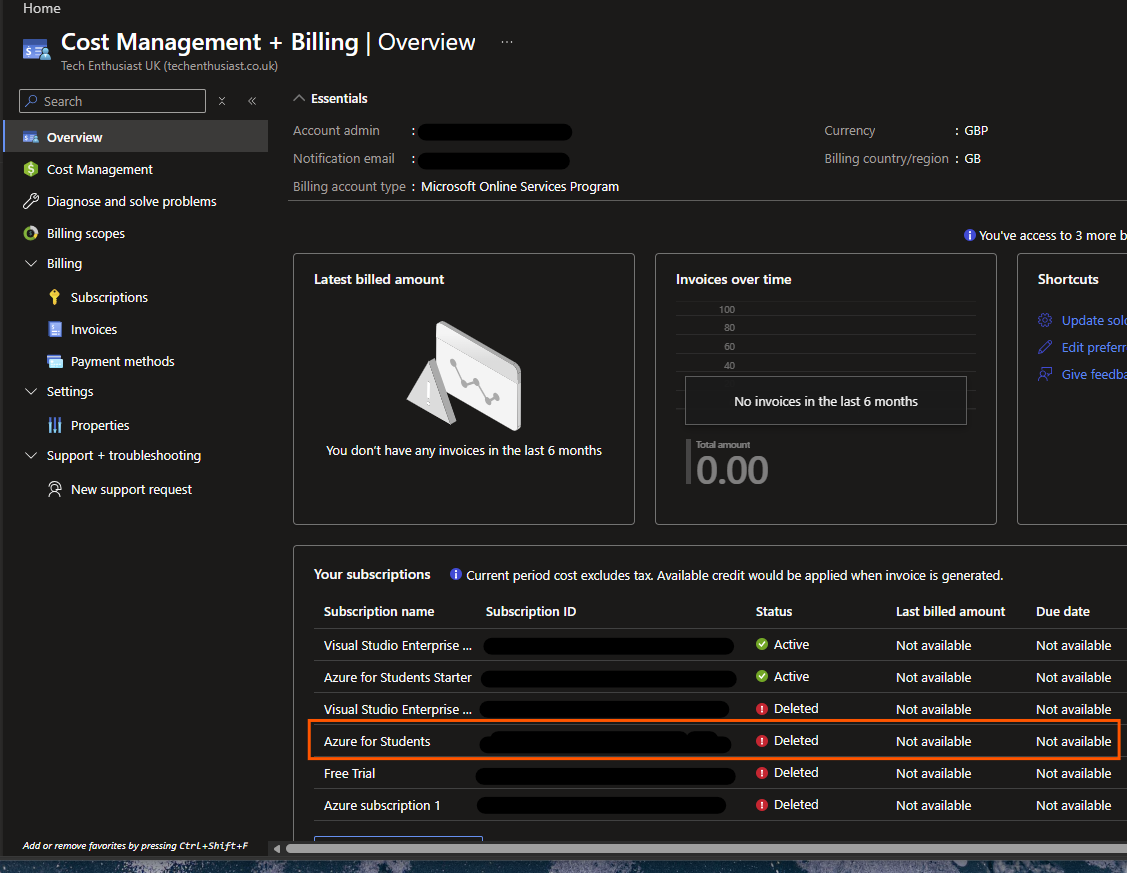
Task: Select the Azure for Students Starter subscription
Action: click(x=397, y=678)
